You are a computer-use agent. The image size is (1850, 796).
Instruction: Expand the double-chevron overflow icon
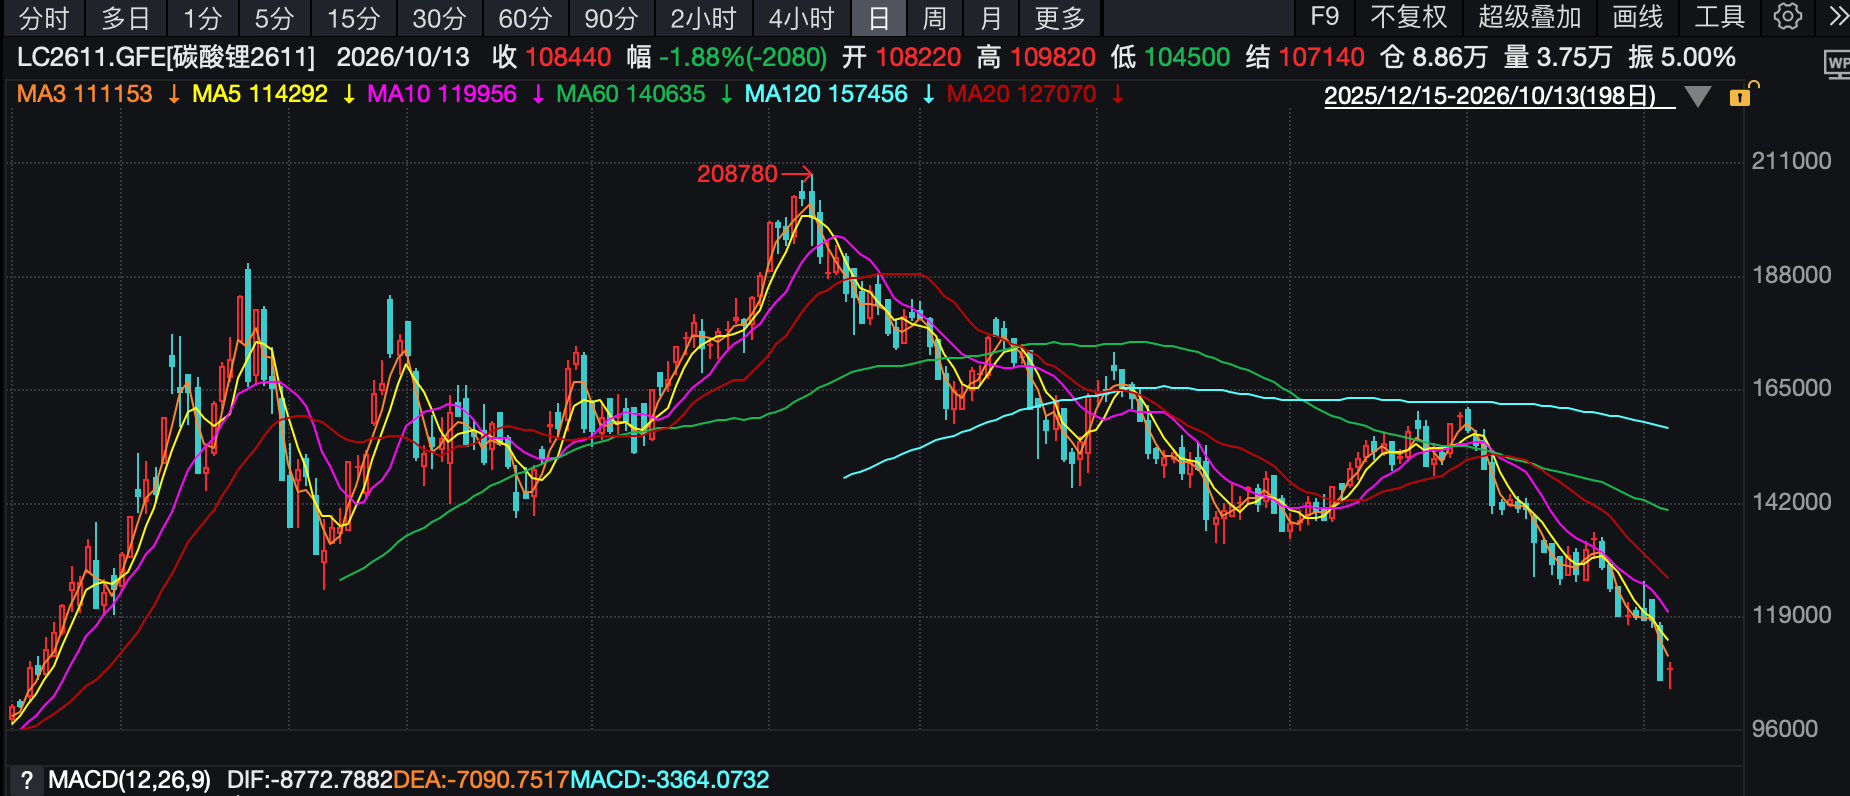click(1838, 17)
